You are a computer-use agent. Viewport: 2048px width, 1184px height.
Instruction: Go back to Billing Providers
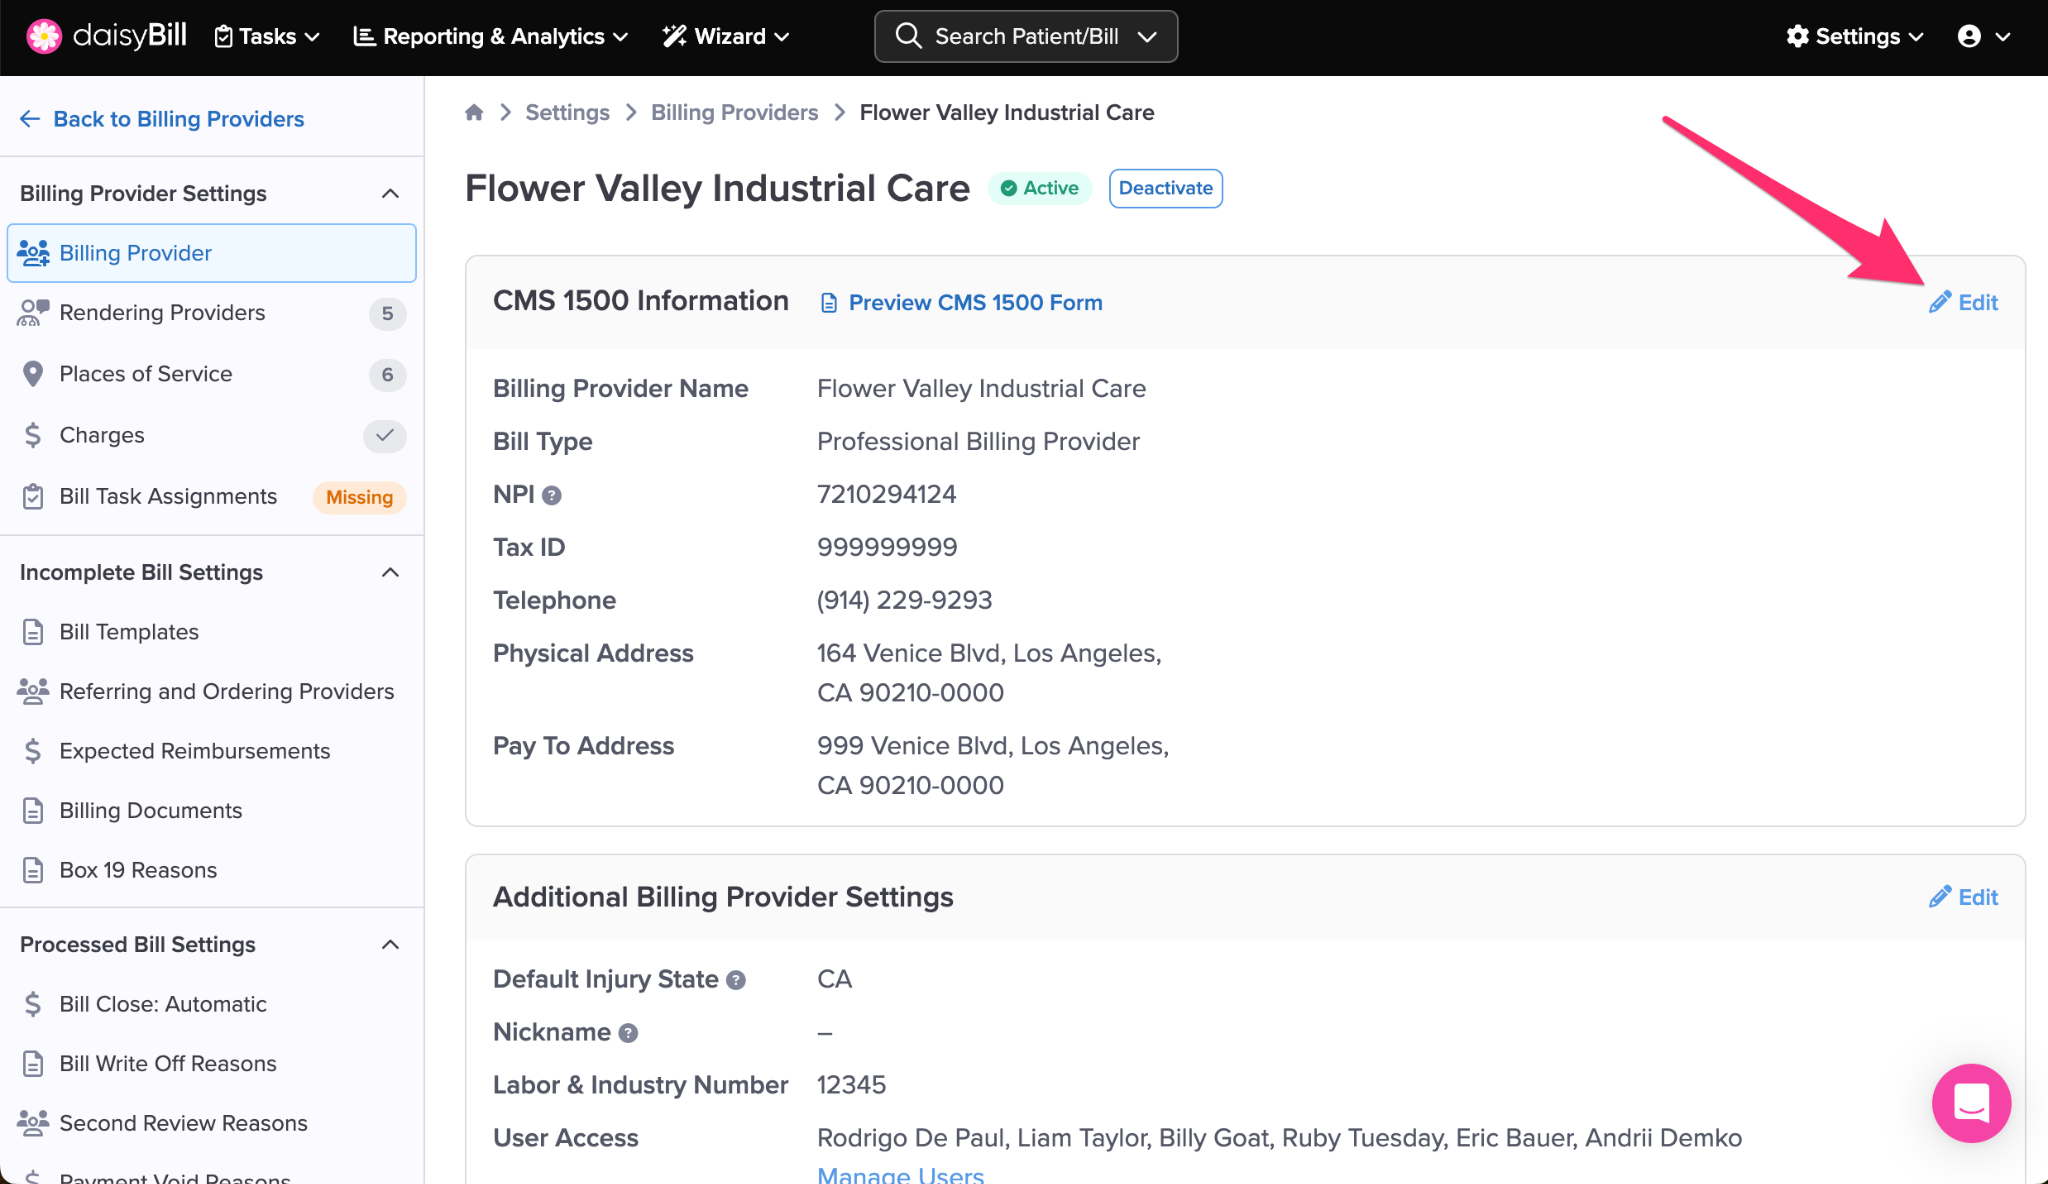[162, 119]
